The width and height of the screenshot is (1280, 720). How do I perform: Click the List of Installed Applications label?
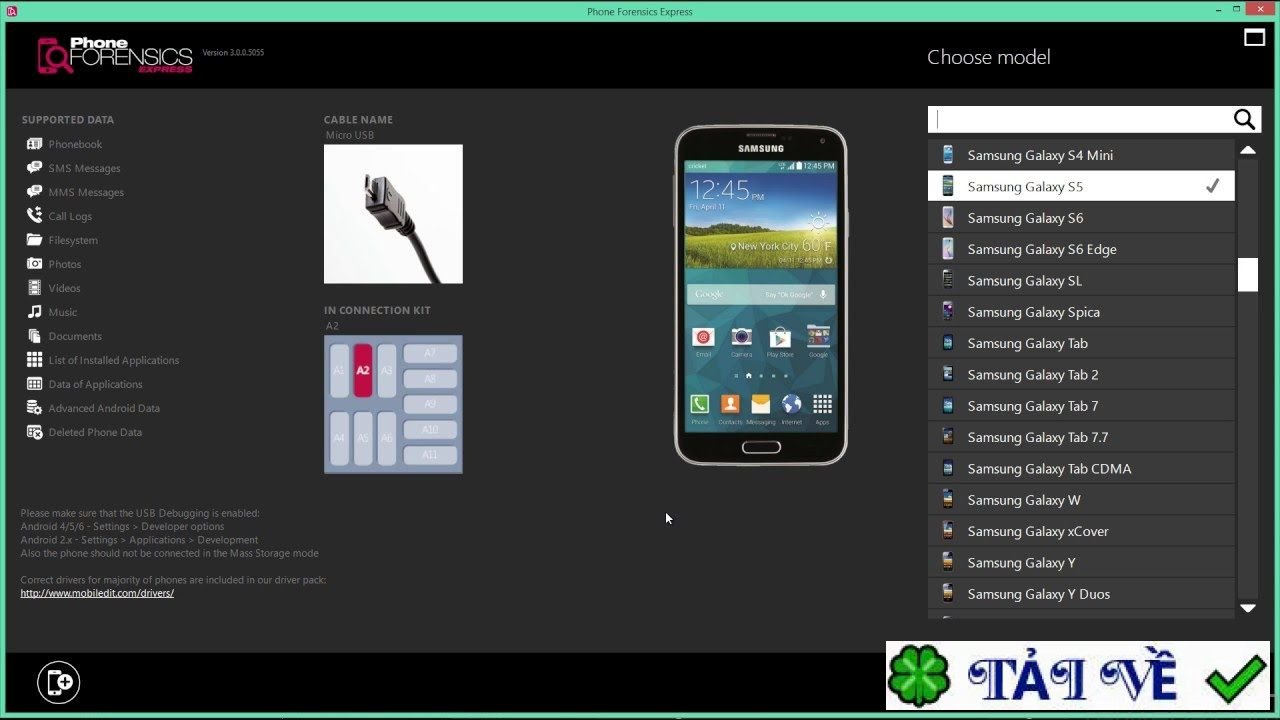click(114, 360)
